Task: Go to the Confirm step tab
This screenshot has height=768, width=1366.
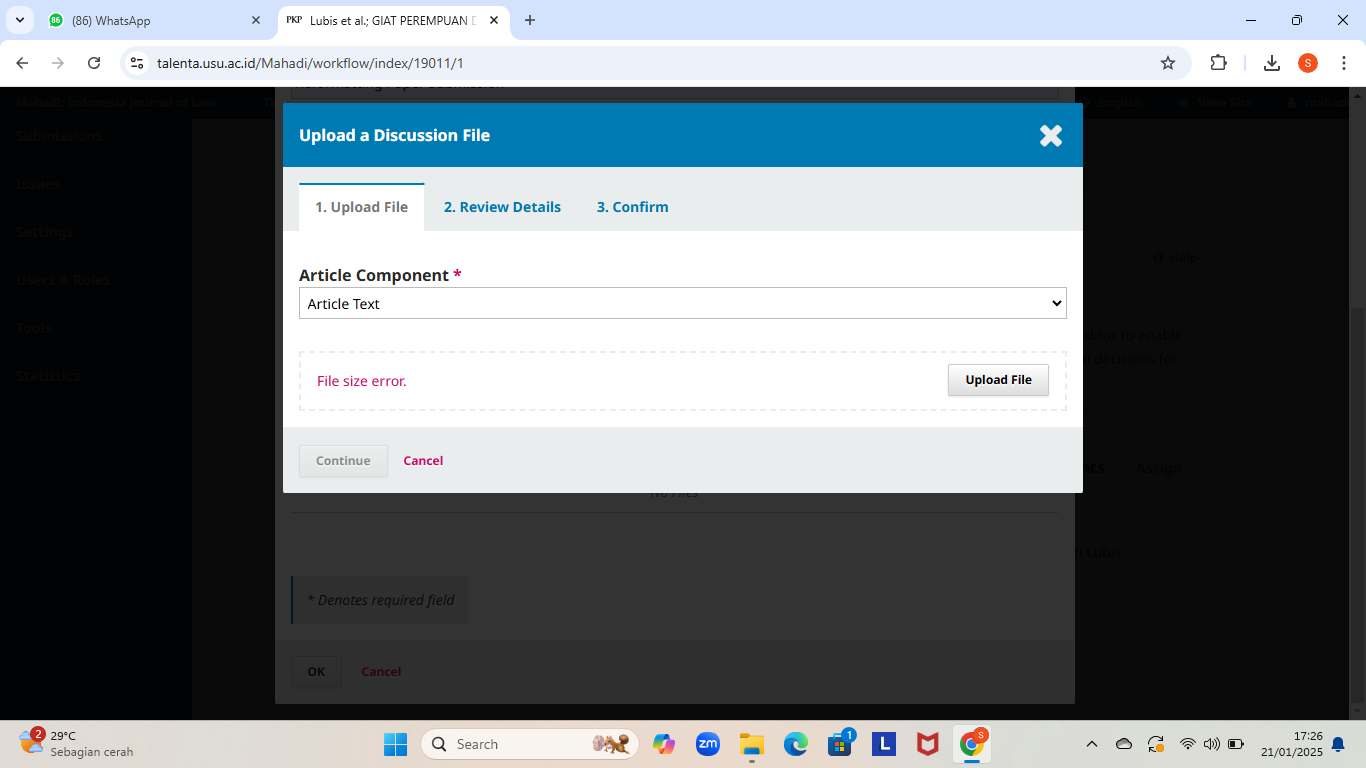Action: click(x=633, y=207)
